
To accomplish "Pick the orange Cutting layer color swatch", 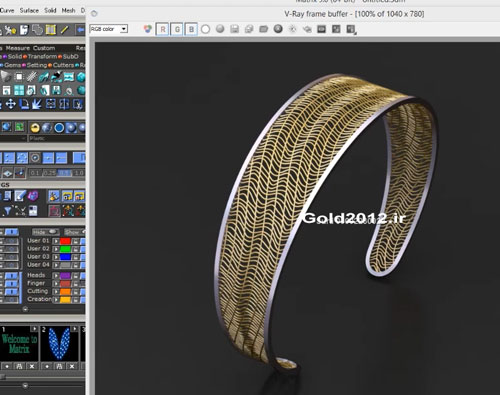I will (x=65, y=292).
